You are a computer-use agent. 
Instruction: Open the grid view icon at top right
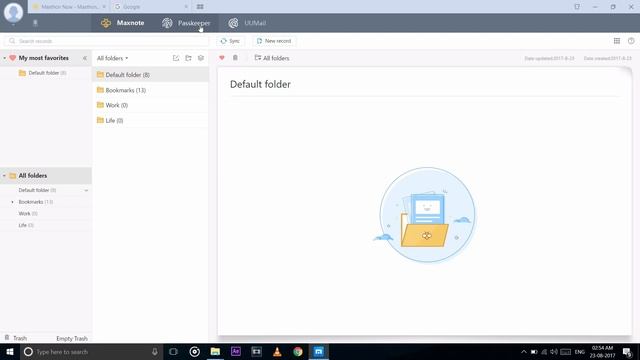(617, 40)
